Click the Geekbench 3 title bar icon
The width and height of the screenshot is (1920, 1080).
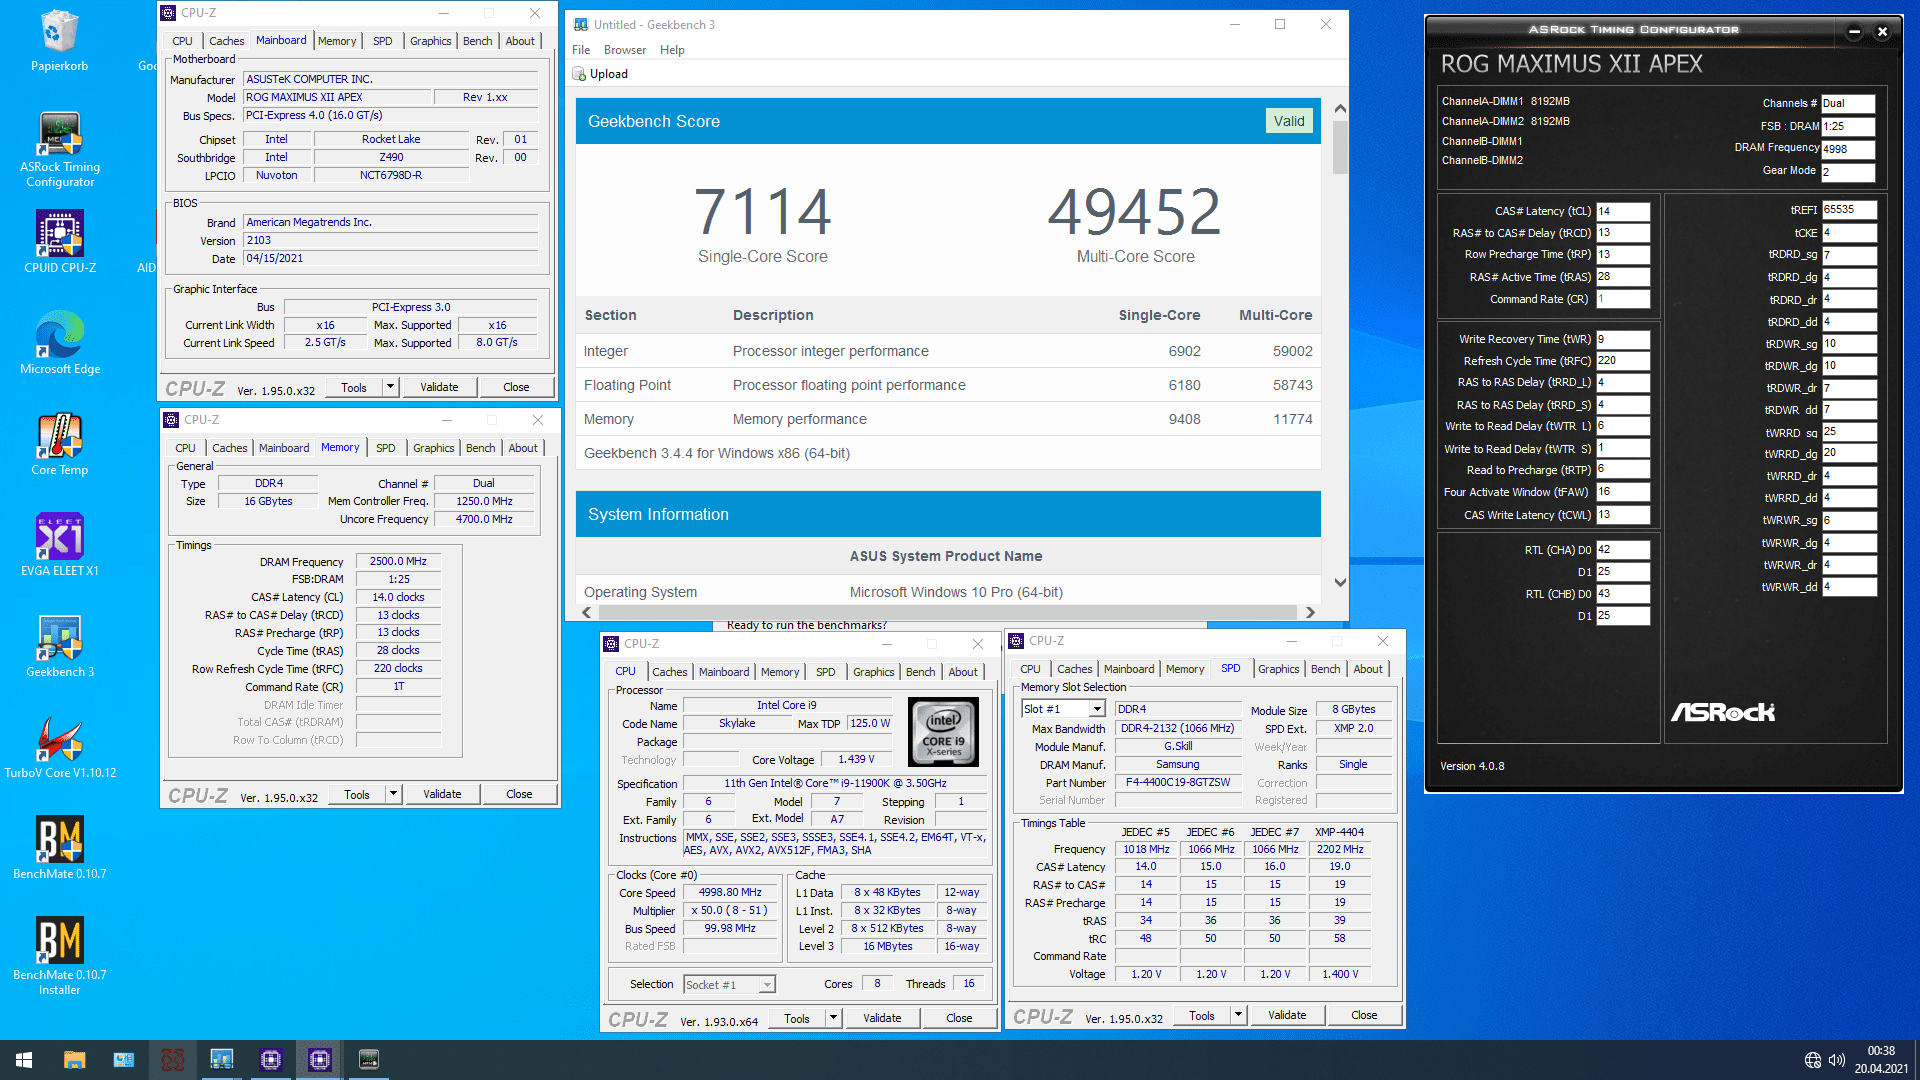(581, 25)
